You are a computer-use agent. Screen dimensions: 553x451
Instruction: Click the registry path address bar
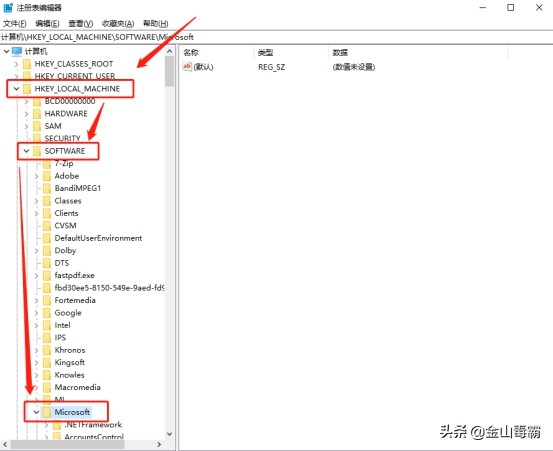click(x=276, y=37)
